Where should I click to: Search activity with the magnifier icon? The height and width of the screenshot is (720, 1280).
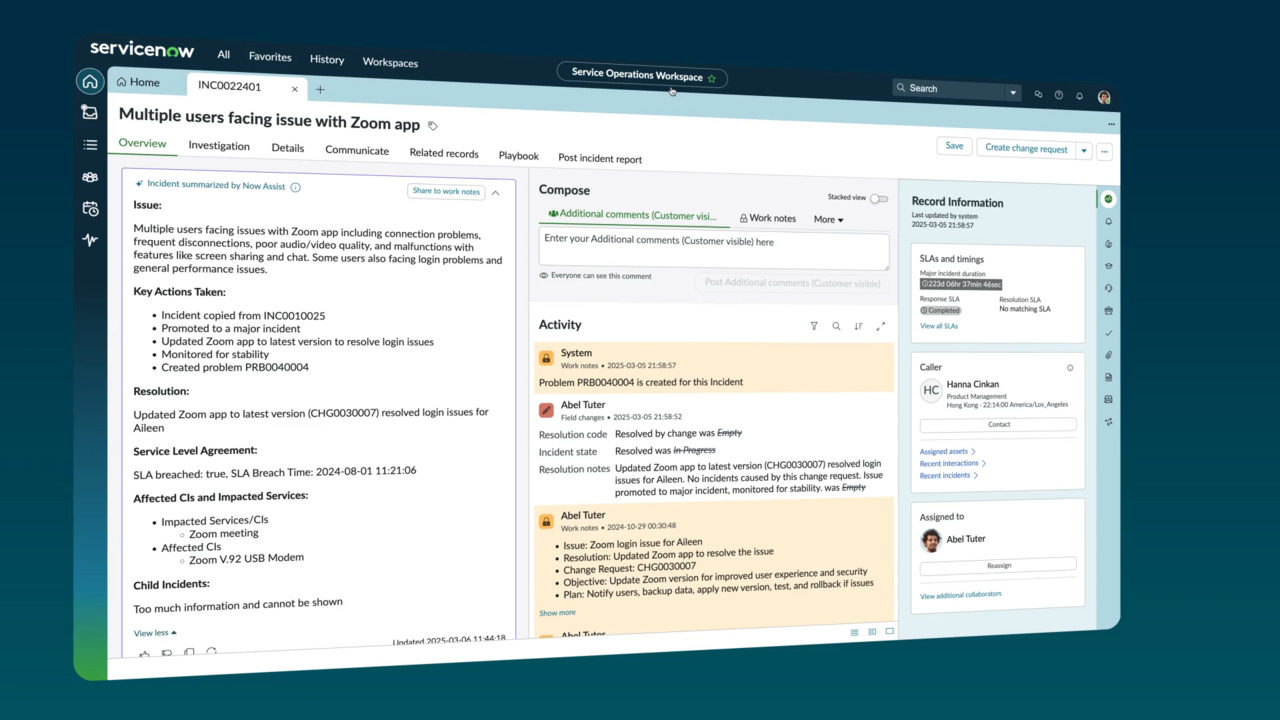[x=836, y=326]
